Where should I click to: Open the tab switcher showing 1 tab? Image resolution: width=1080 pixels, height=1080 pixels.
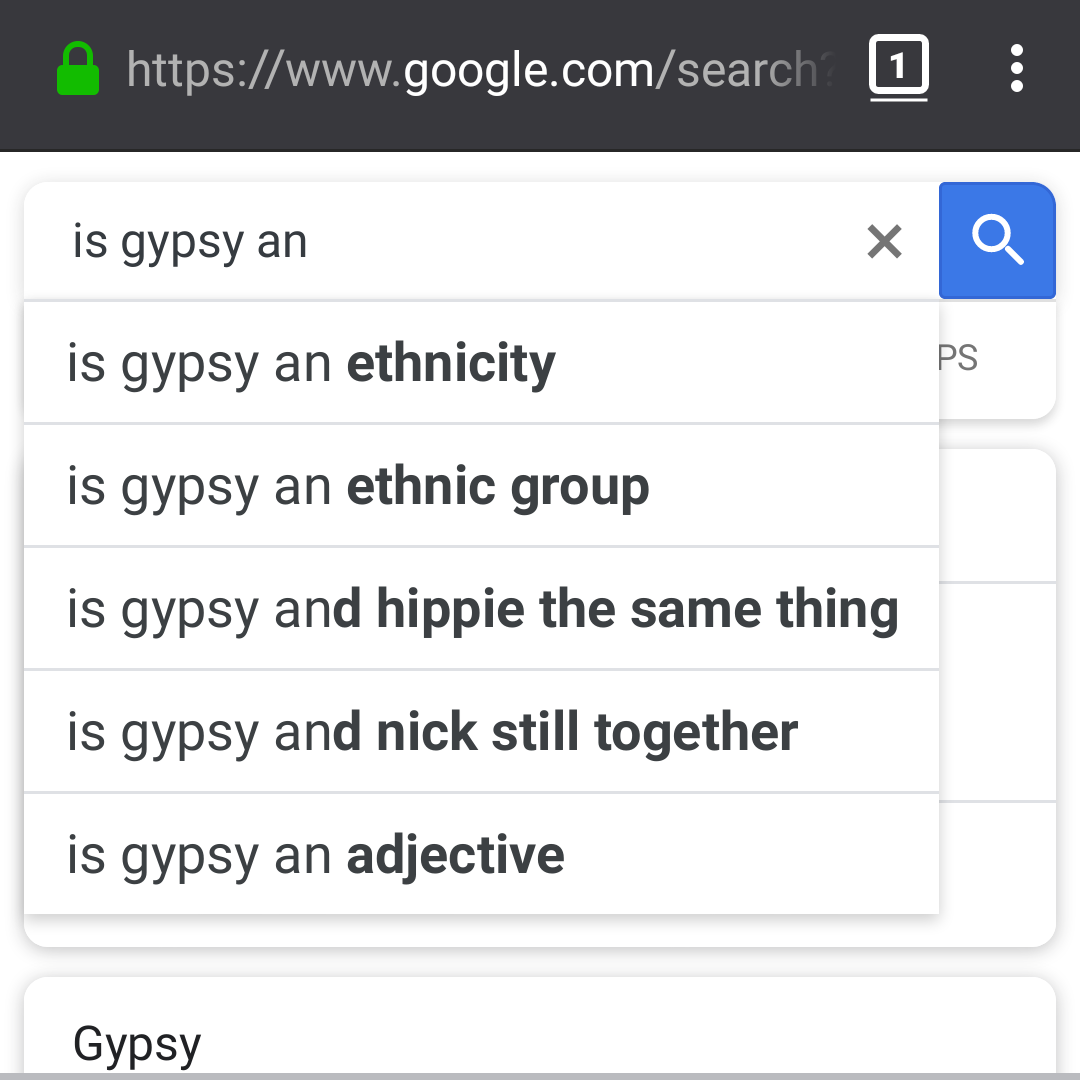coord(898,69)
